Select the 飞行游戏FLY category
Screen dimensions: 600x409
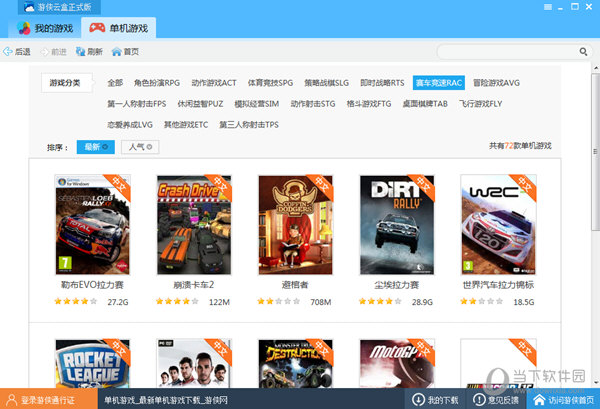click(481, 104)
